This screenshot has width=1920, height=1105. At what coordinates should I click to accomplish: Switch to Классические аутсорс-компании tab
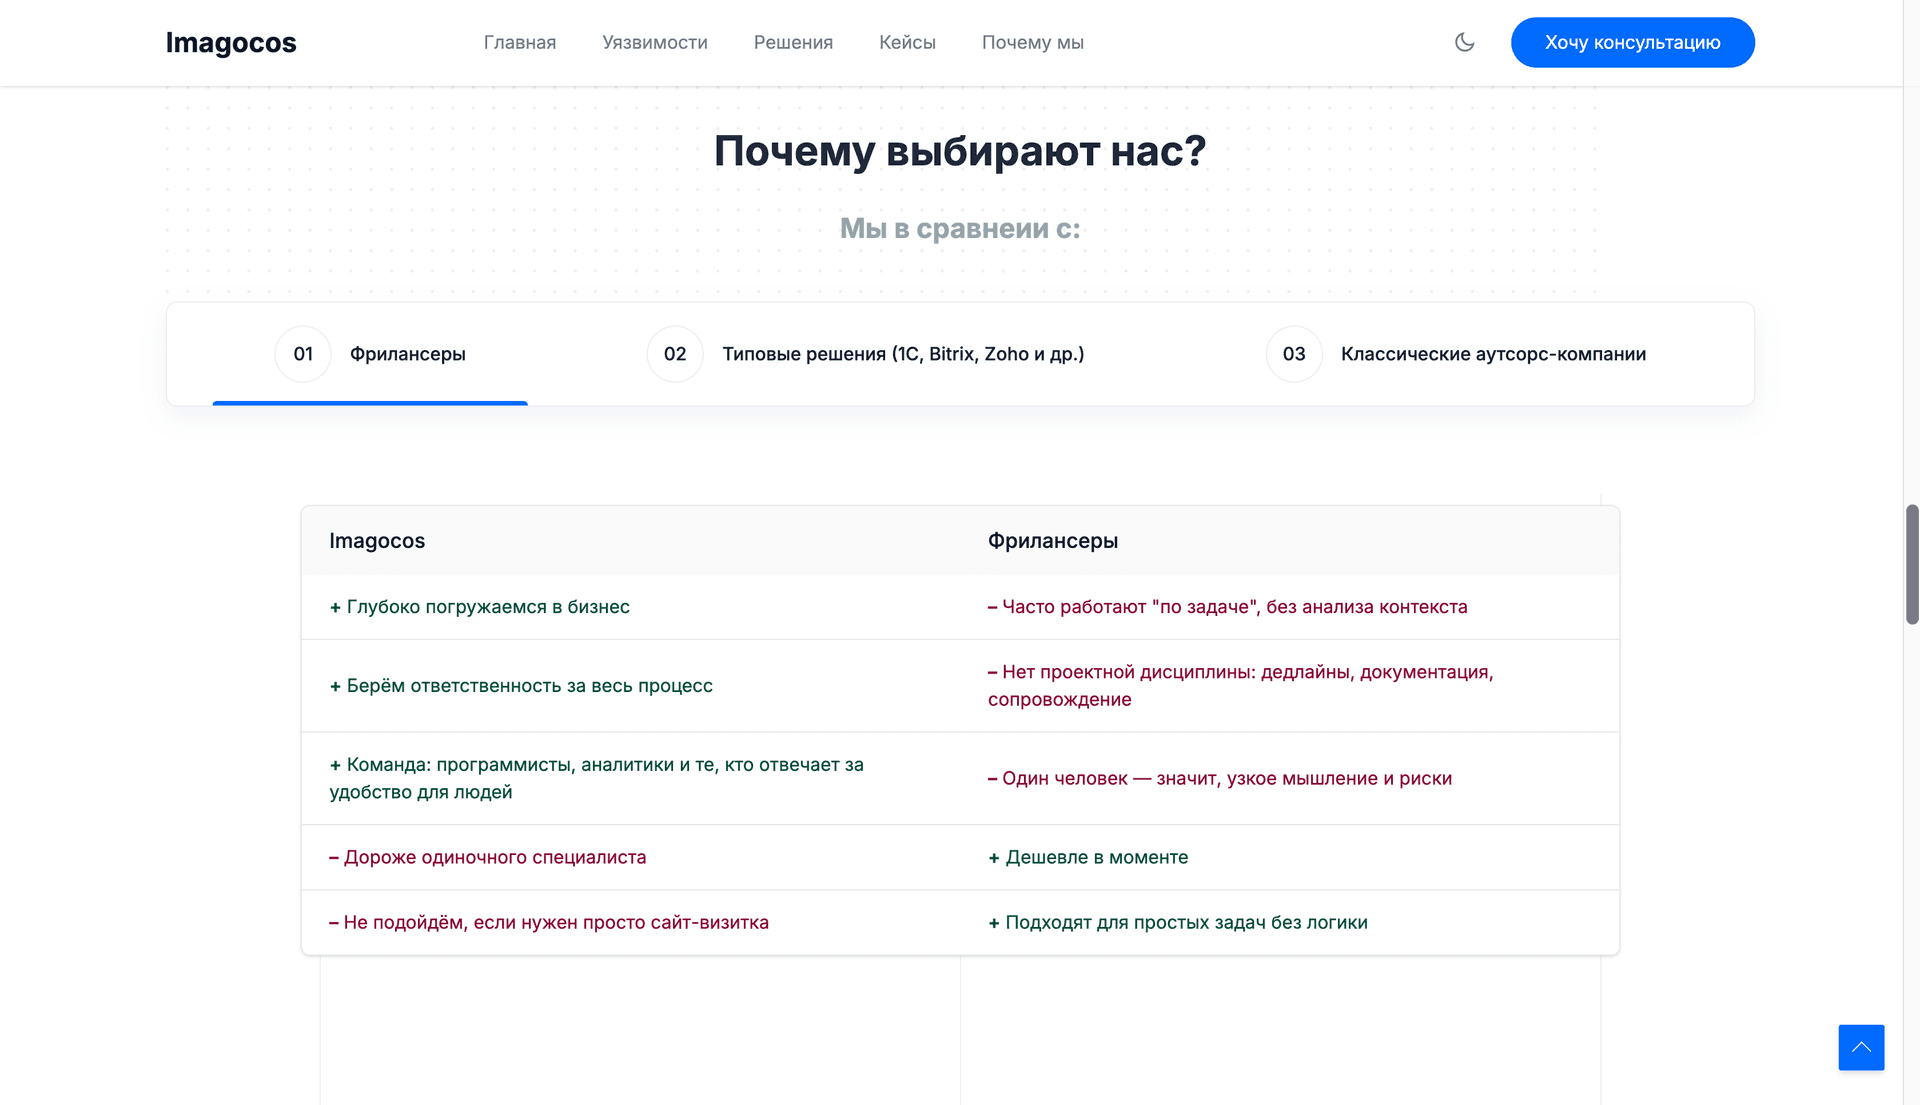[x=1492, y=354]
